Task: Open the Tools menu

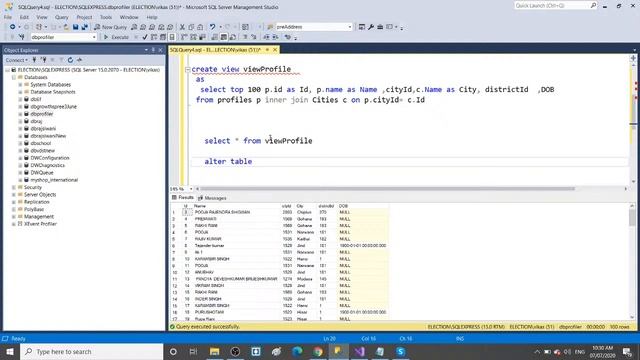Action: (x=106, y=17)
